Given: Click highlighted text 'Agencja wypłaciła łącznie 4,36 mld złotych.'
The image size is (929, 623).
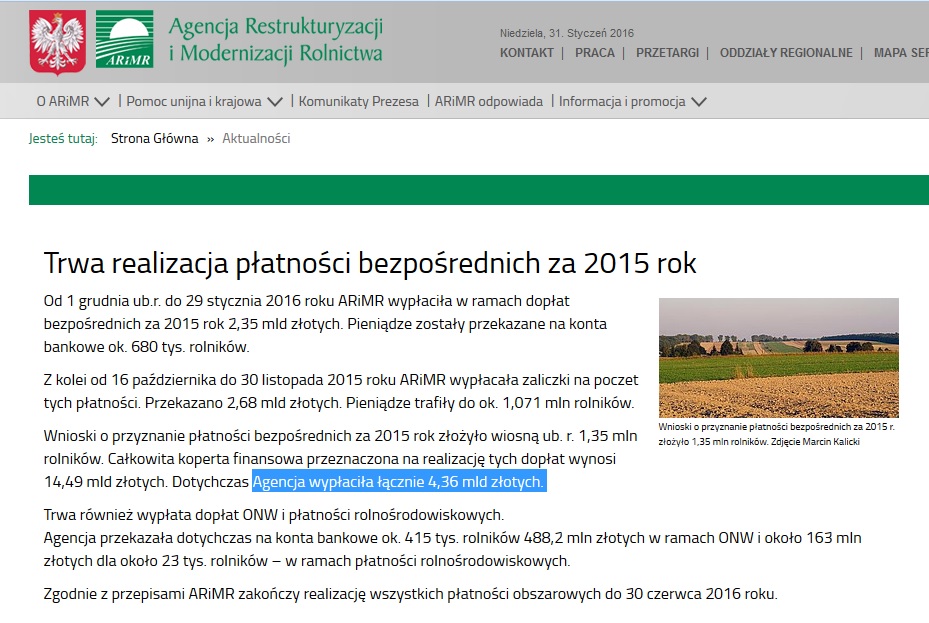Looking at the screenshot, I should pyautogui.click(x=398, y=481).
